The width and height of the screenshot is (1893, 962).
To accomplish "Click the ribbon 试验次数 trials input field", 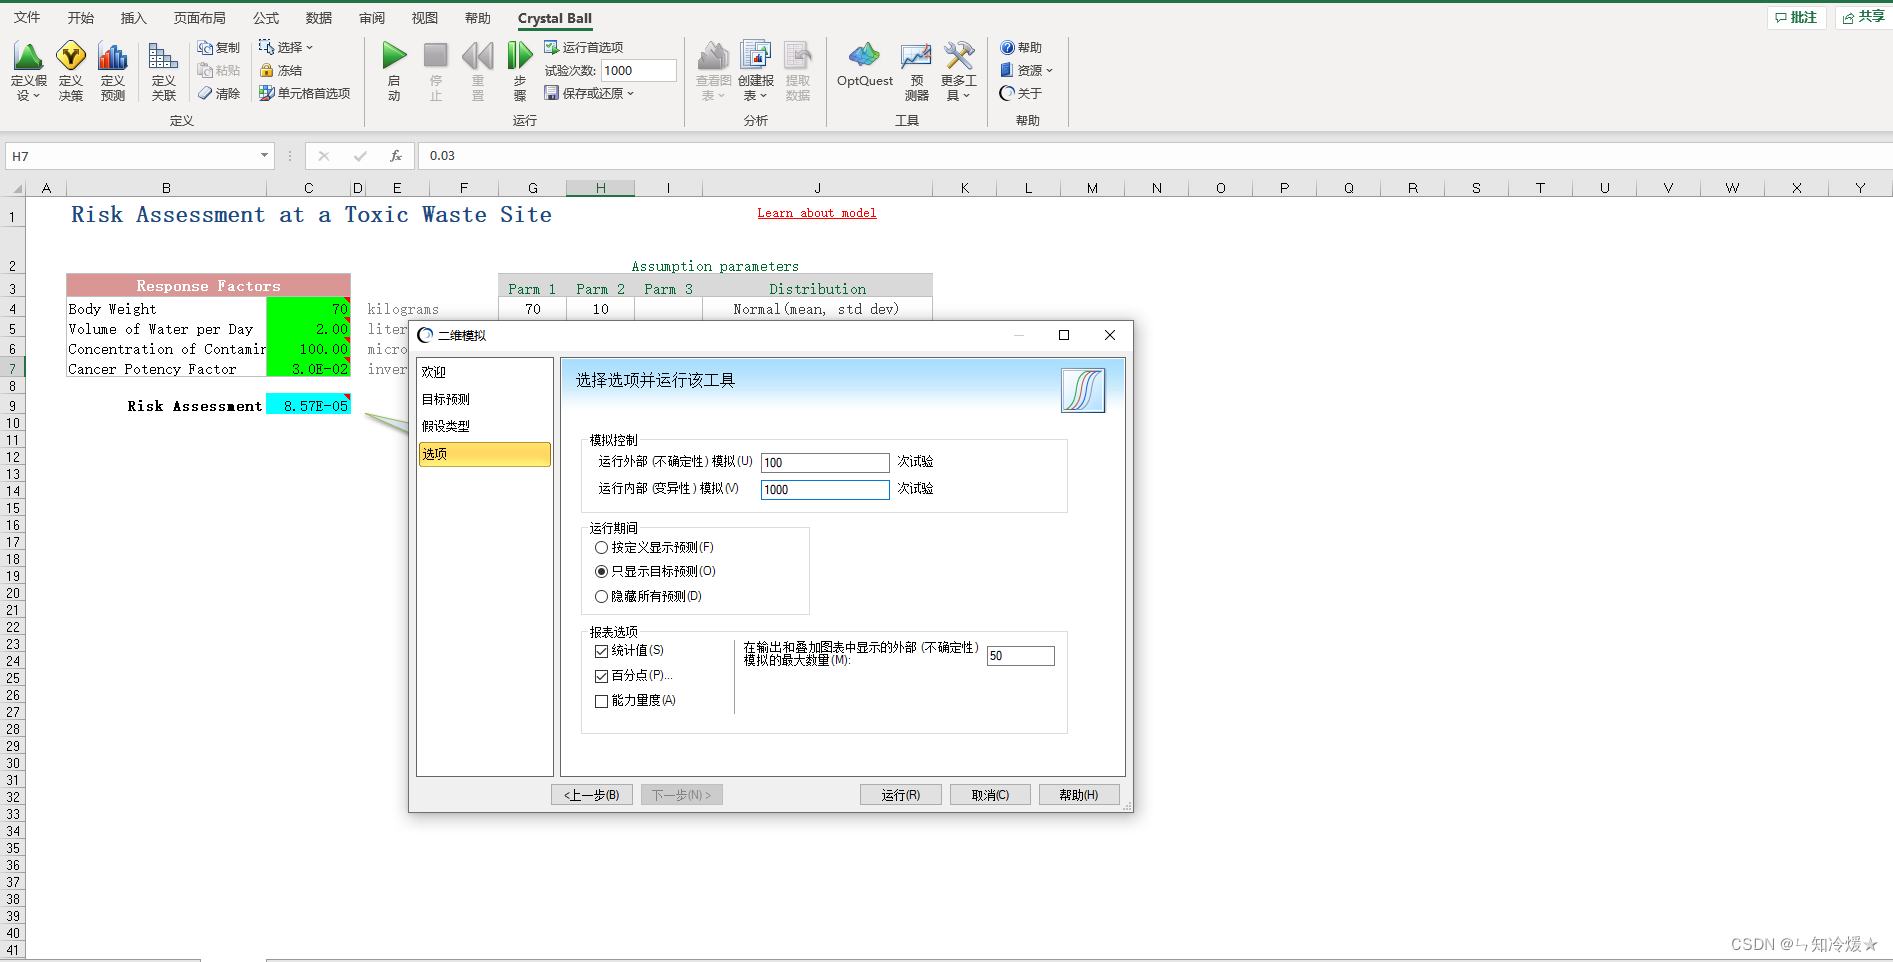I will pos(639,71).
